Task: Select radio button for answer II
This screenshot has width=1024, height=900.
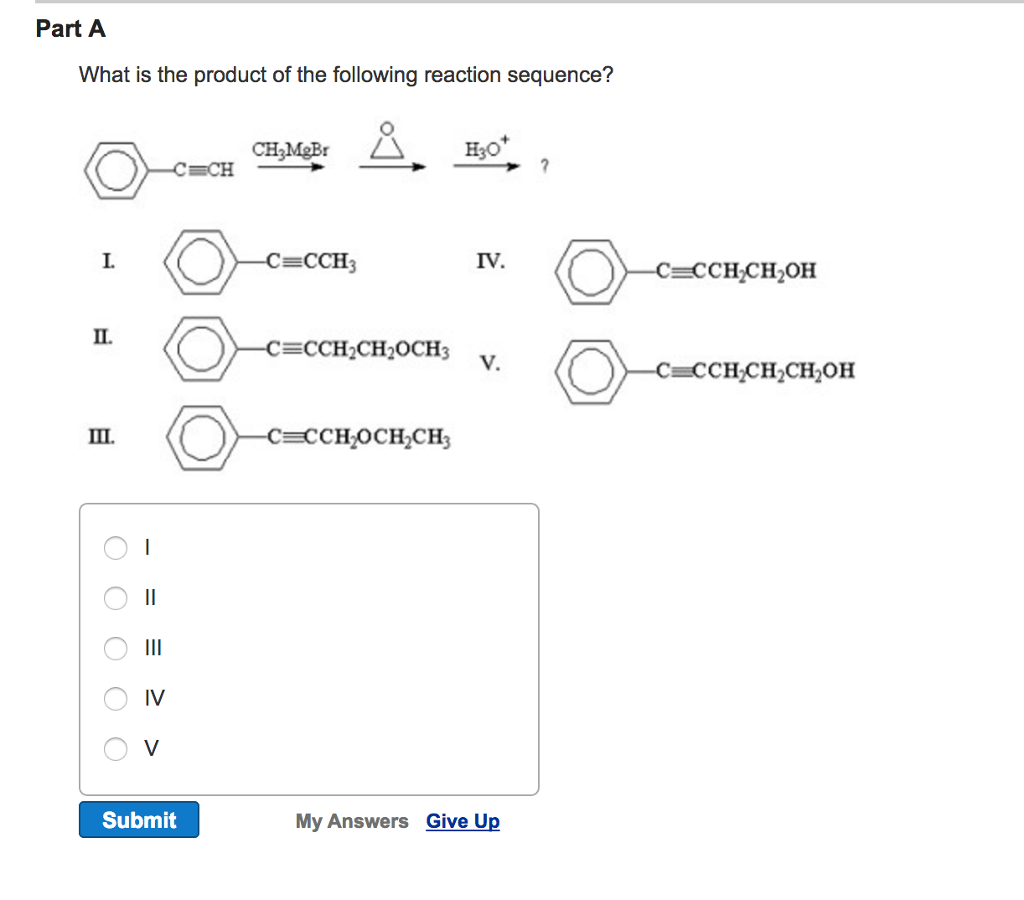Action: 115,598
